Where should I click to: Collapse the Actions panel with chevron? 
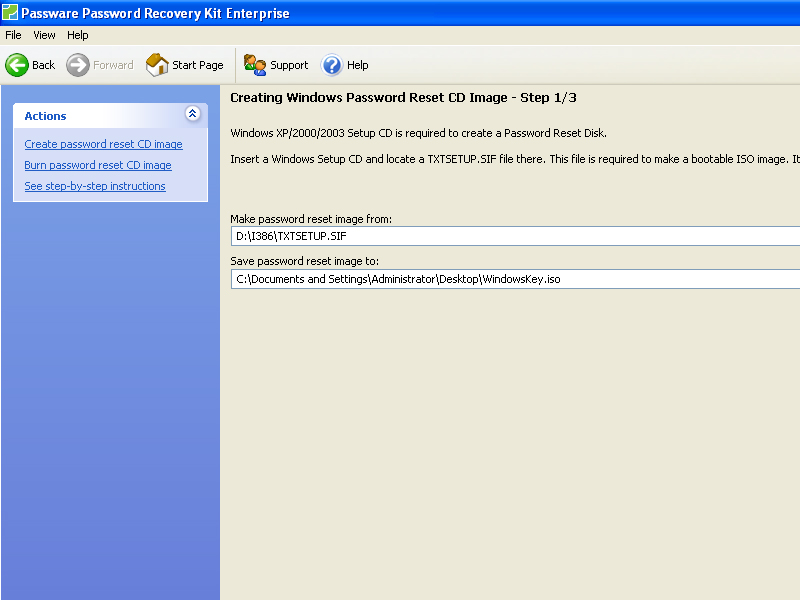click(x=193, y=115)
